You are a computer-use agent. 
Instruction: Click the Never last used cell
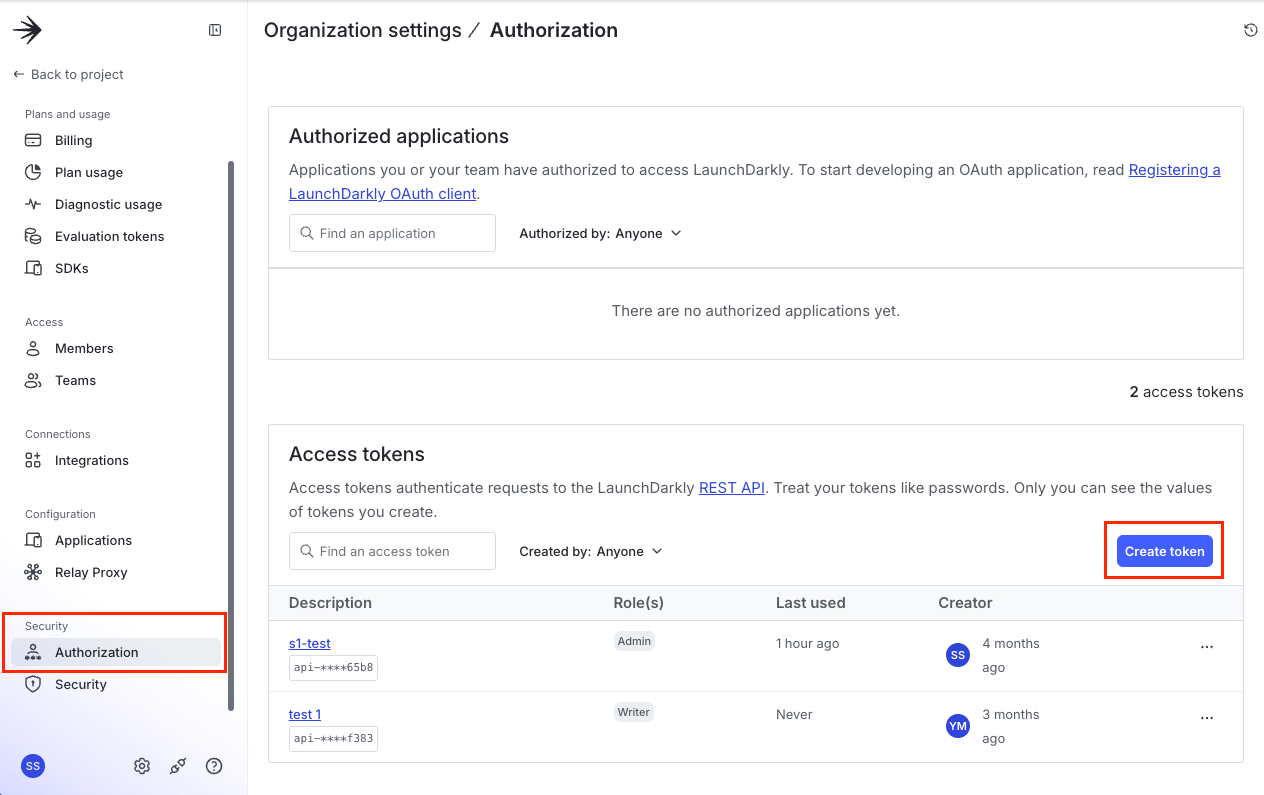794,714
